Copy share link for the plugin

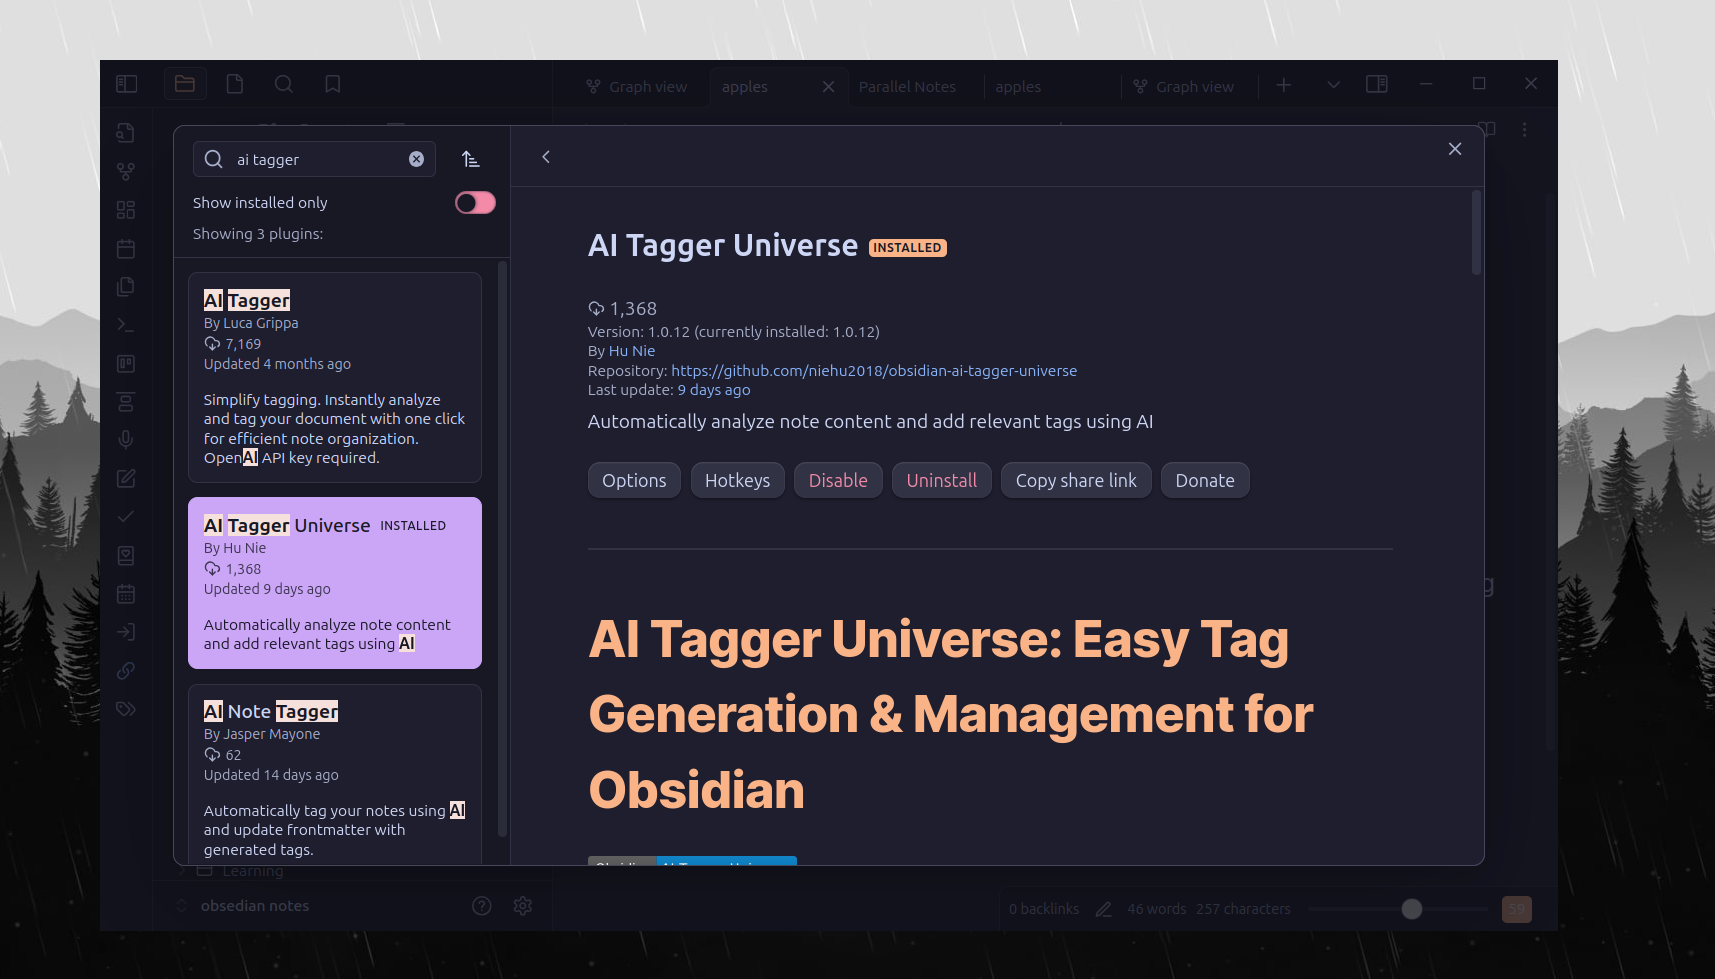point(1076,480)
